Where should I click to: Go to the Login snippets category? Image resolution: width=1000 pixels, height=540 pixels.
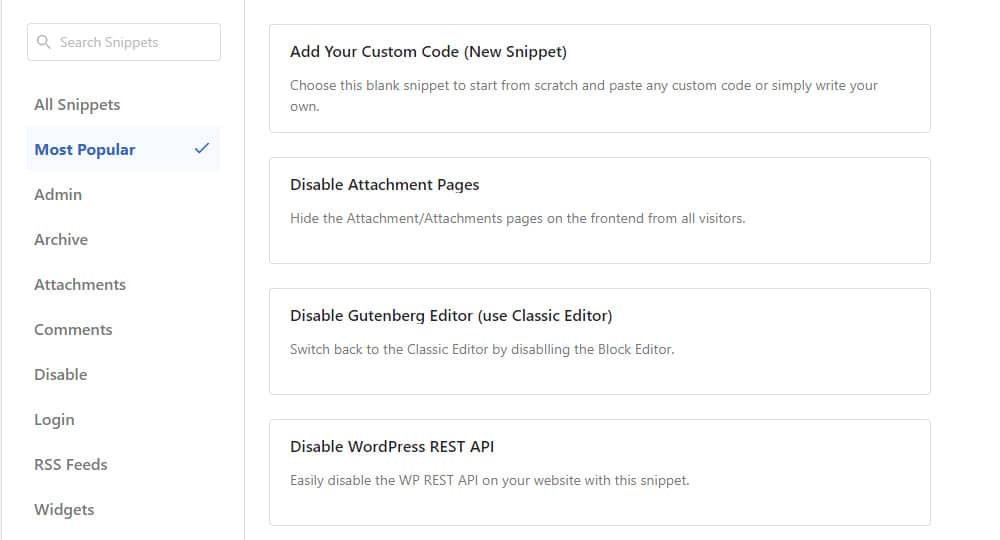[54, 420]
